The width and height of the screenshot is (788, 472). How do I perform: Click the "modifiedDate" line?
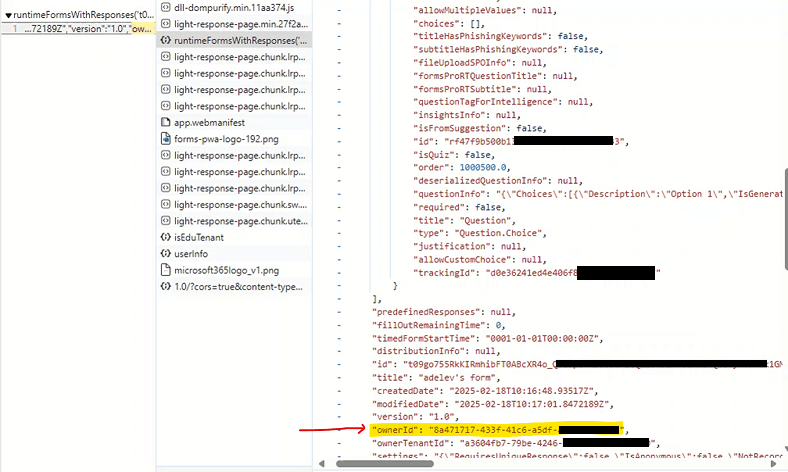pyautogui.click(x=493, y=404)
